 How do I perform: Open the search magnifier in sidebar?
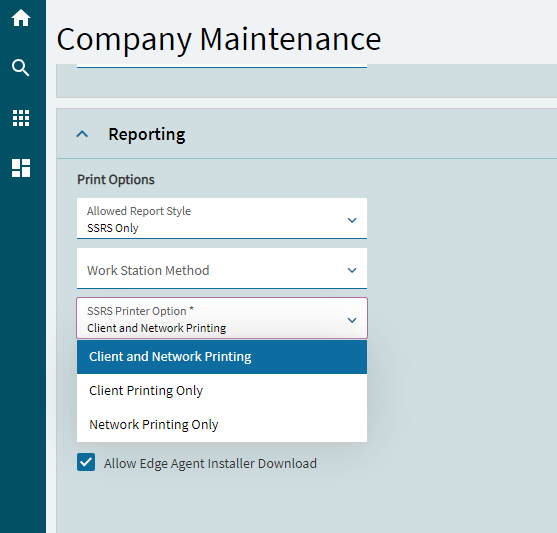point(21,68)
